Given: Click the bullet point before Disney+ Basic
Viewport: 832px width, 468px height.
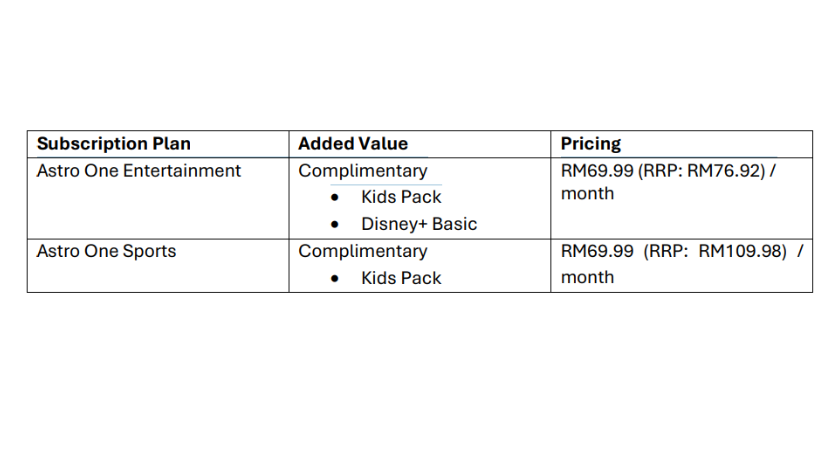Looking at the screenshot, I should tap(337, 225).
